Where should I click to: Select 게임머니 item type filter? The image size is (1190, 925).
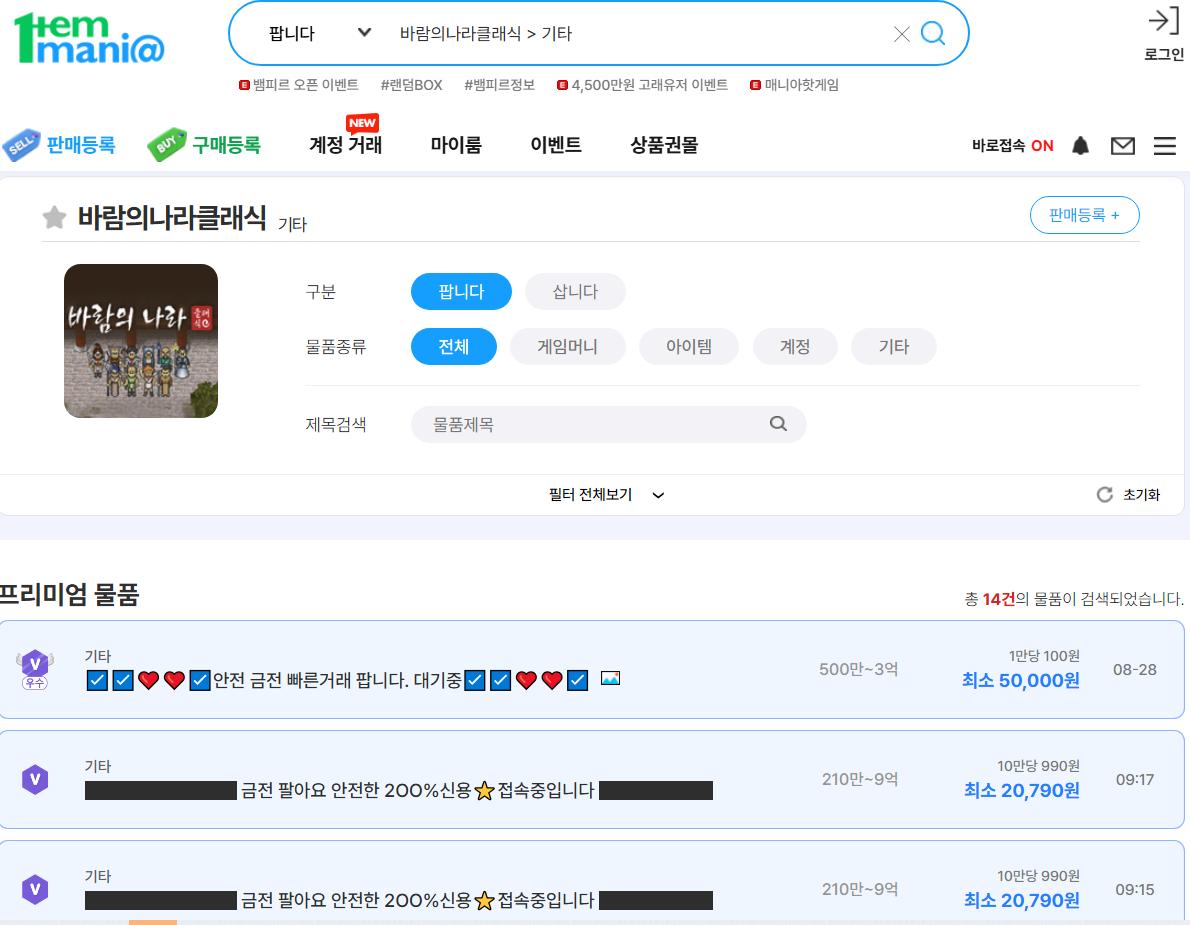[x=567, y=347]
